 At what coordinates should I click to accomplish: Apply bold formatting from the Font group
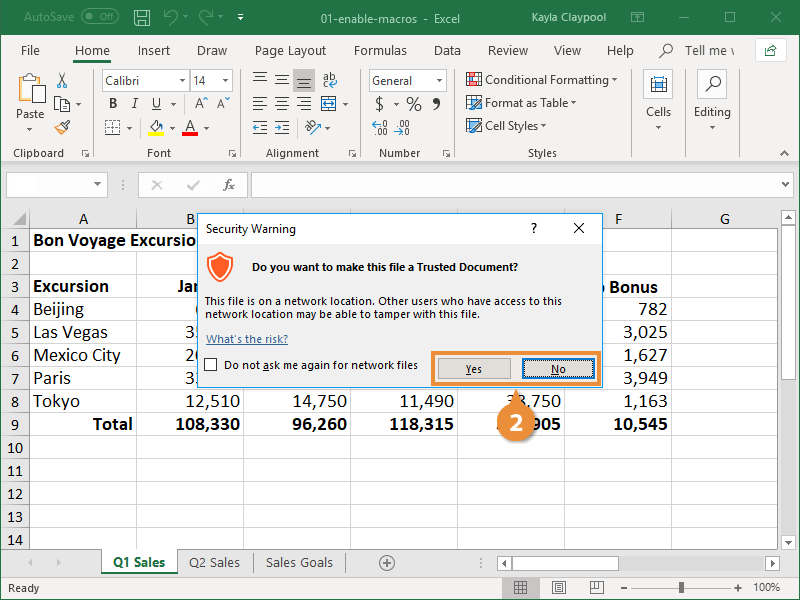point(112,103)
